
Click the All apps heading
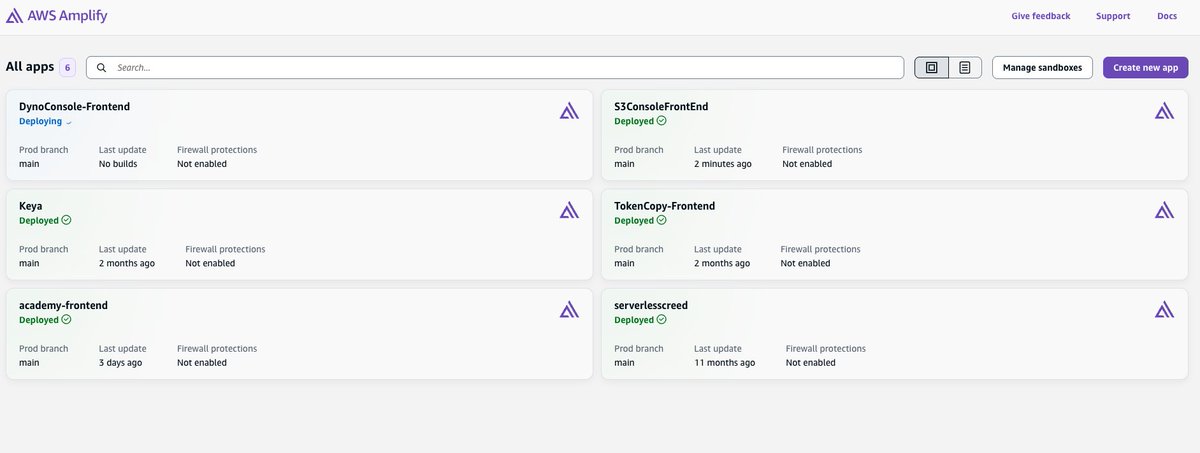30,67
